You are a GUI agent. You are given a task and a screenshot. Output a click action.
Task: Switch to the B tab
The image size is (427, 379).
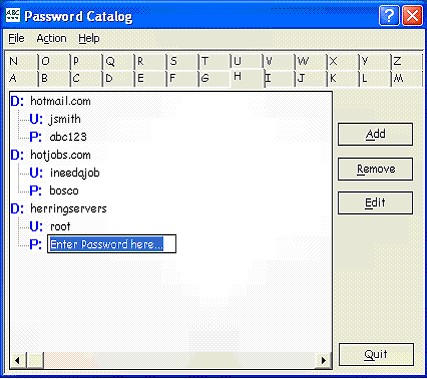[x=54, y=79]
